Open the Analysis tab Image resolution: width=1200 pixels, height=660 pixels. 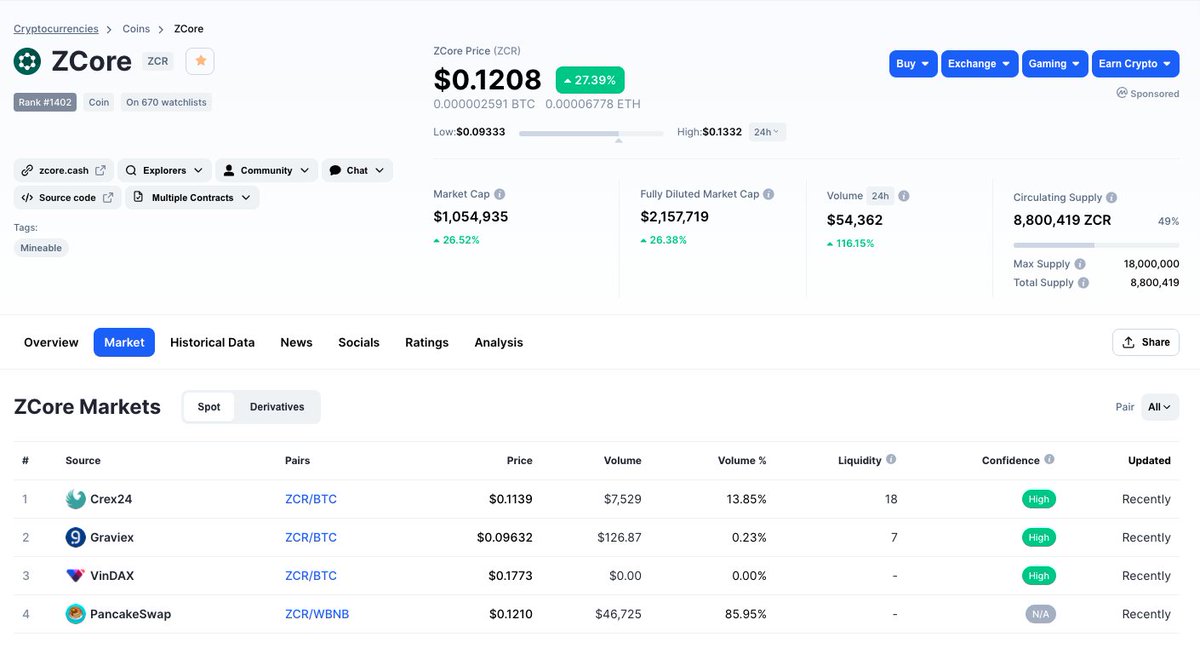click(x=499, y=342)
